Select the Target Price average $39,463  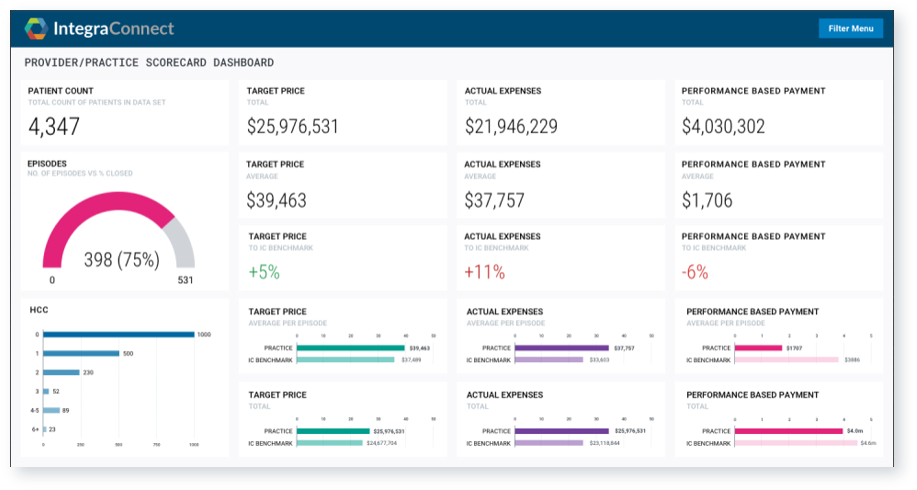click(x=277, y=200)
